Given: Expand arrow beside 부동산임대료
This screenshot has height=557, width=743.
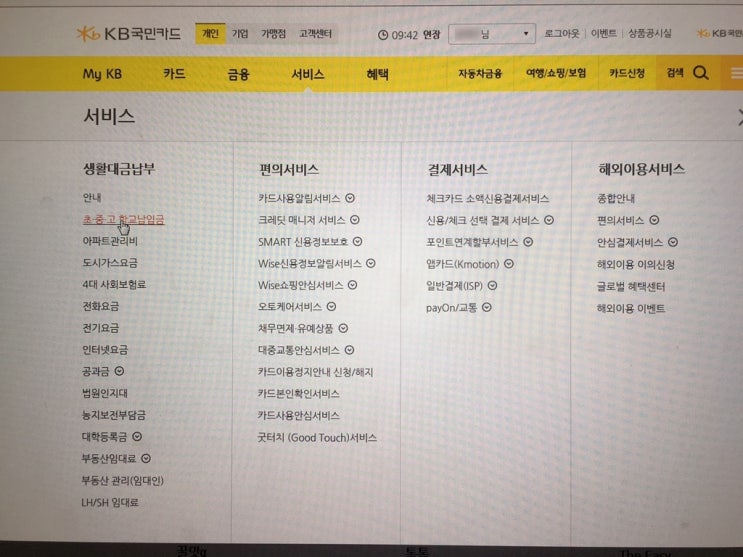Looking at the screenshot, I should [x=146, y=458].
